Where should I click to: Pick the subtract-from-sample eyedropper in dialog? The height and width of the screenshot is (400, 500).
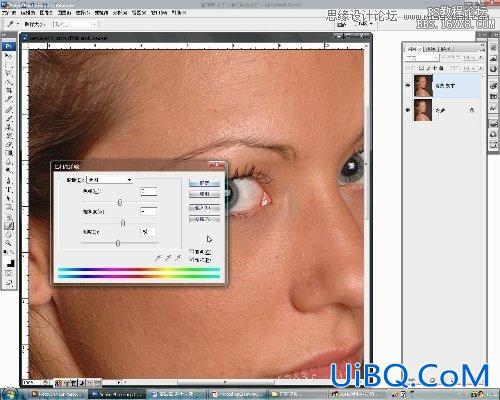178,258
